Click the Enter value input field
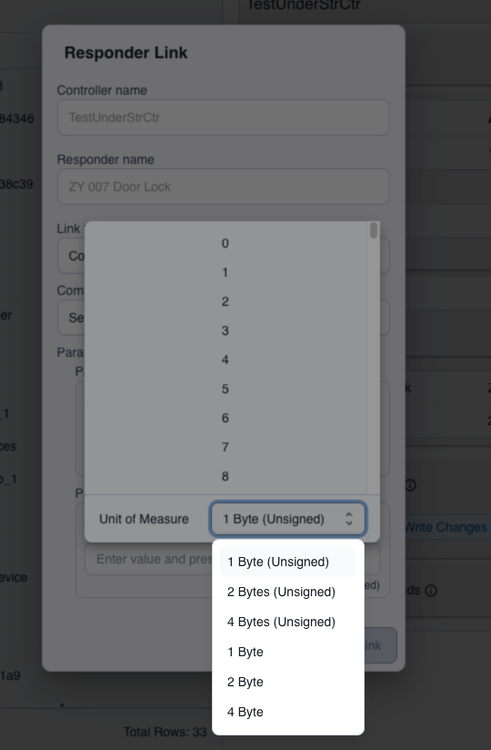The image size is (491, 750). [149, 559]
